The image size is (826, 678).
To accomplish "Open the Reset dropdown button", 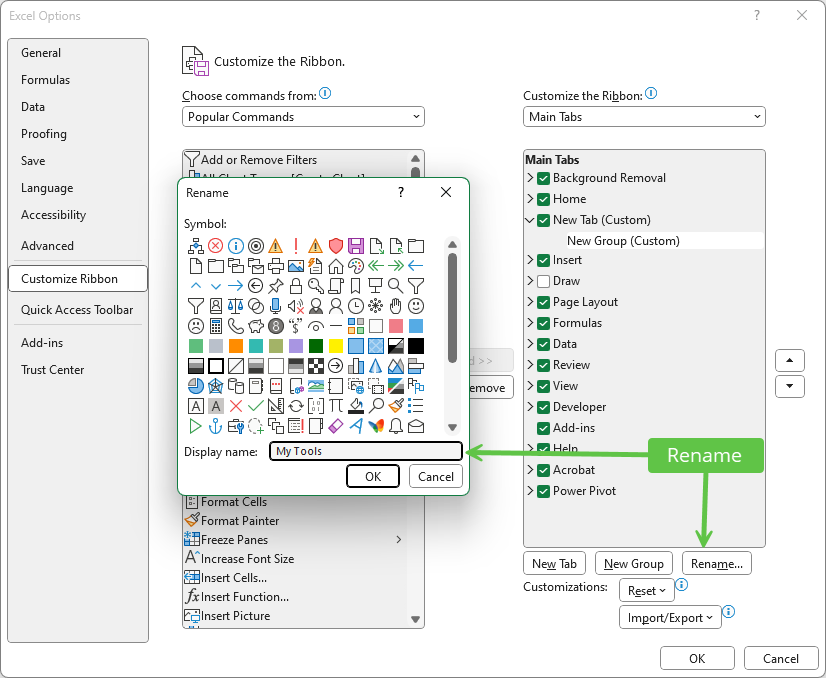I will (x=646, y=591).
